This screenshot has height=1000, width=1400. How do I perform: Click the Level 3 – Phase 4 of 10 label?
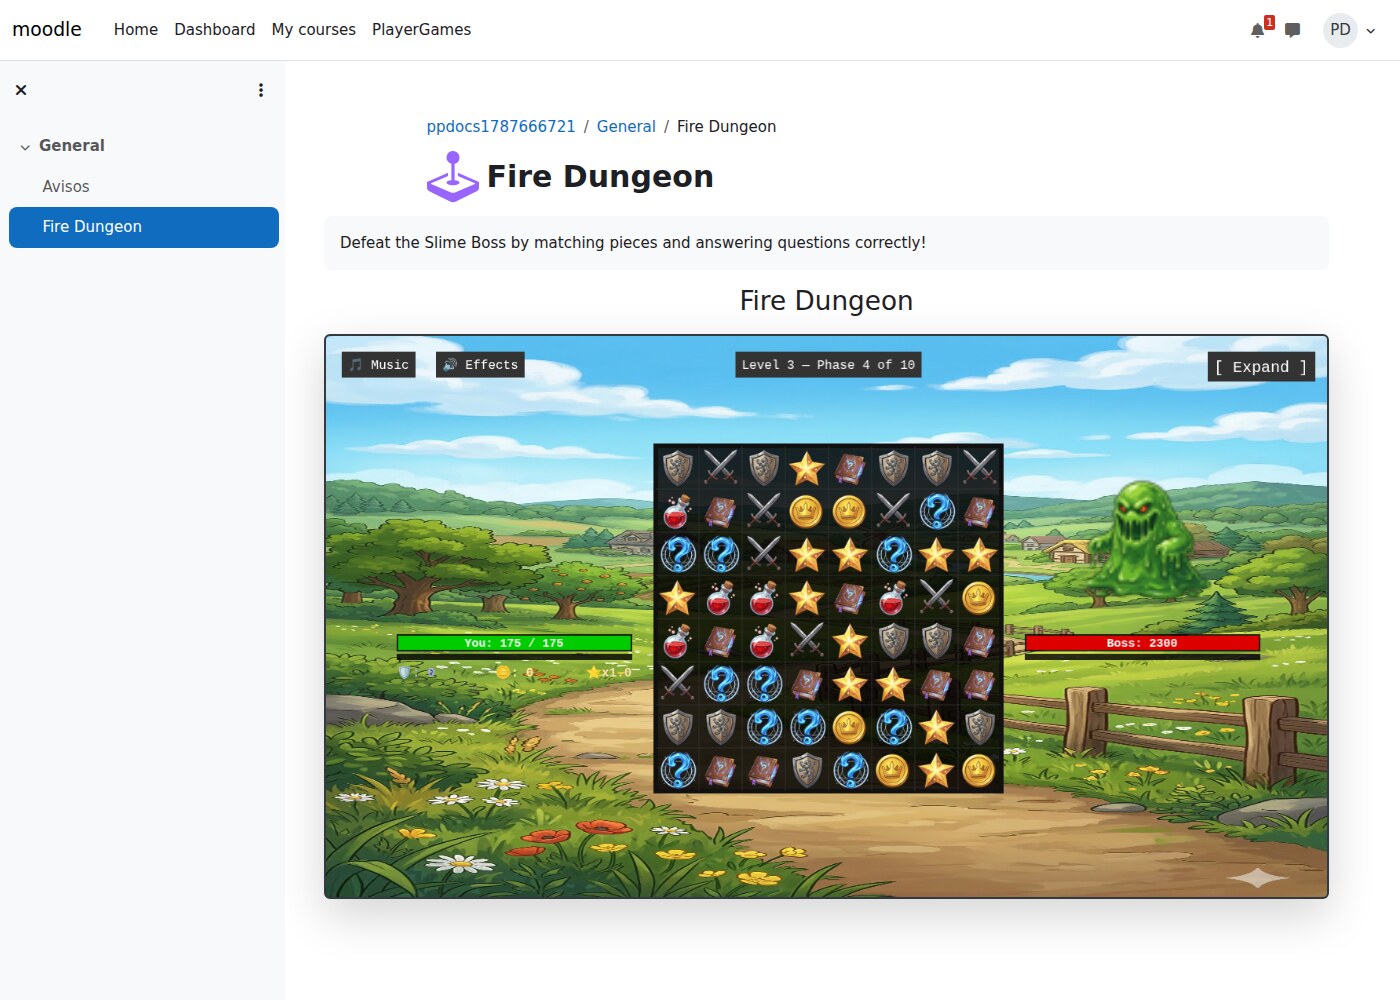828,365
